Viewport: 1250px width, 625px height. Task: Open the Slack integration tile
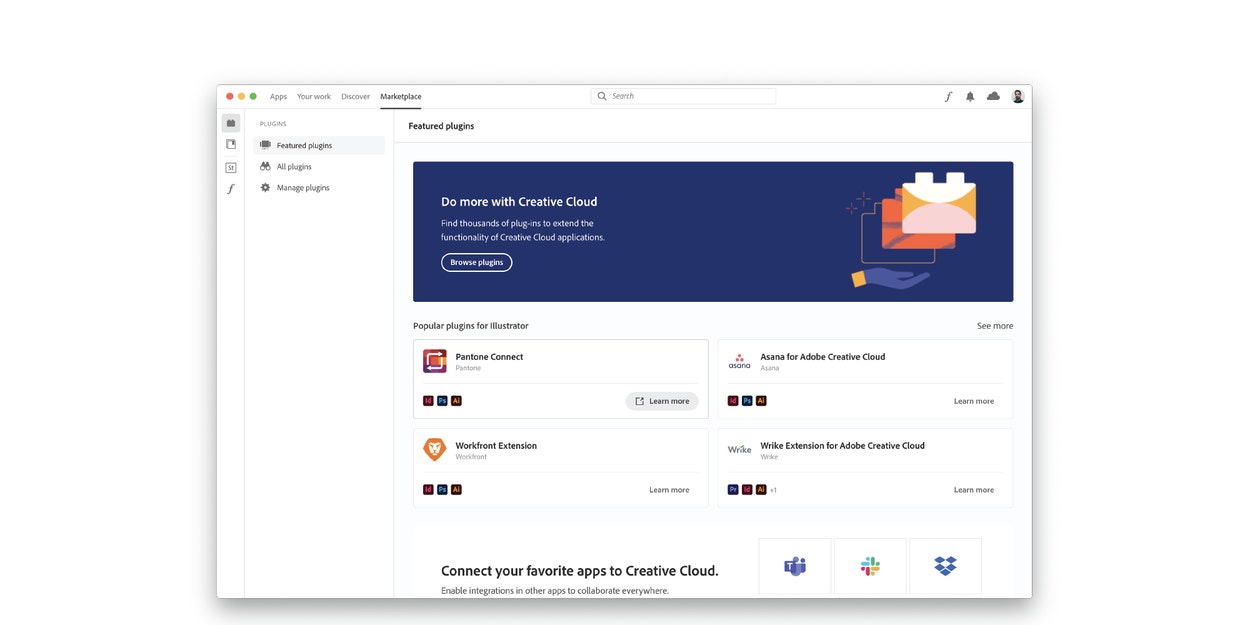[870, 566]
